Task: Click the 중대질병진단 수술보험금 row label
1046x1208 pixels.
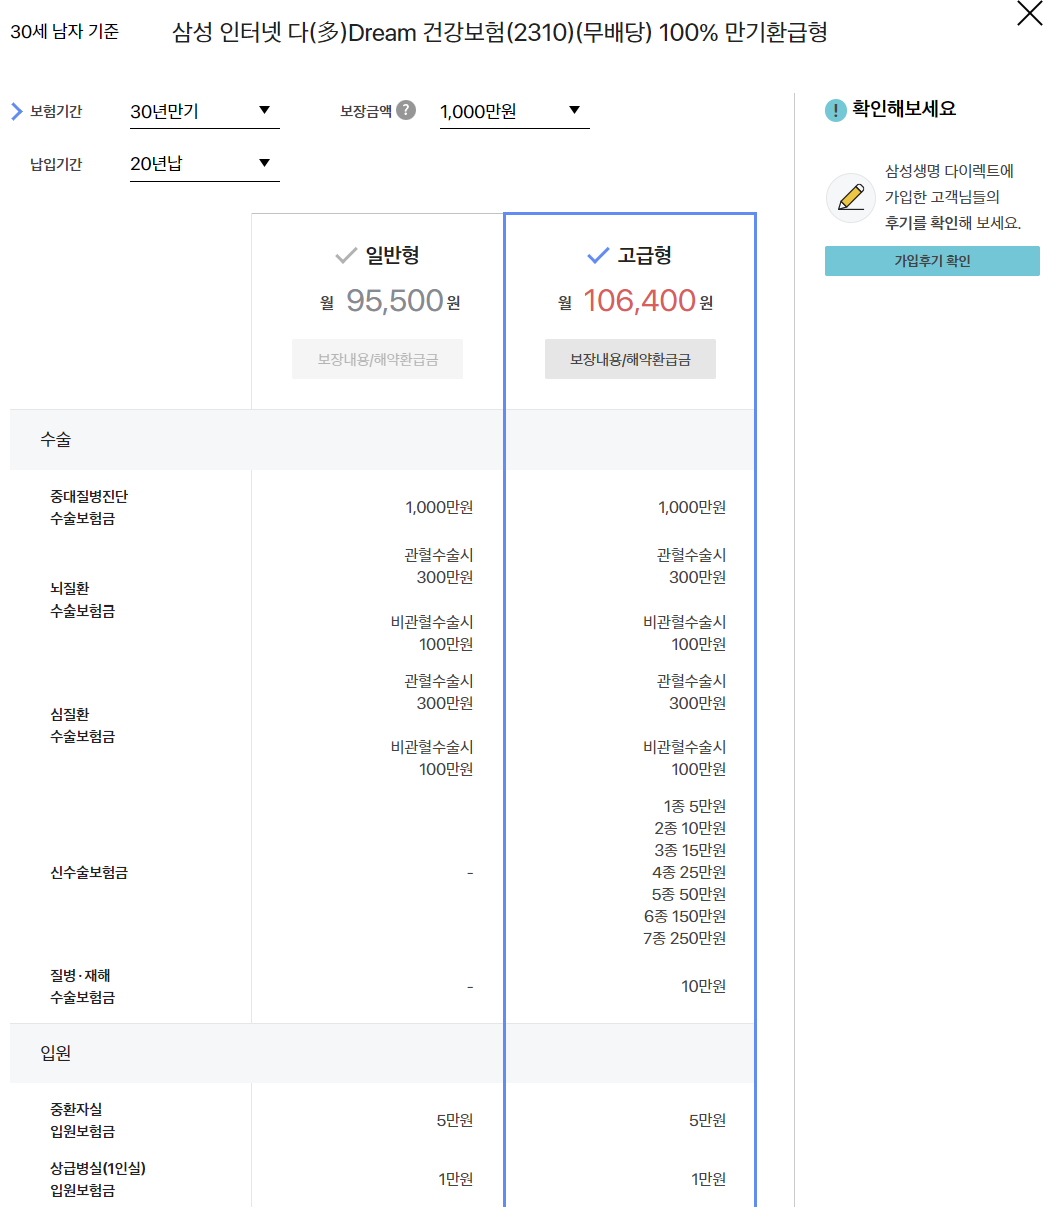Action: point(89,507)
